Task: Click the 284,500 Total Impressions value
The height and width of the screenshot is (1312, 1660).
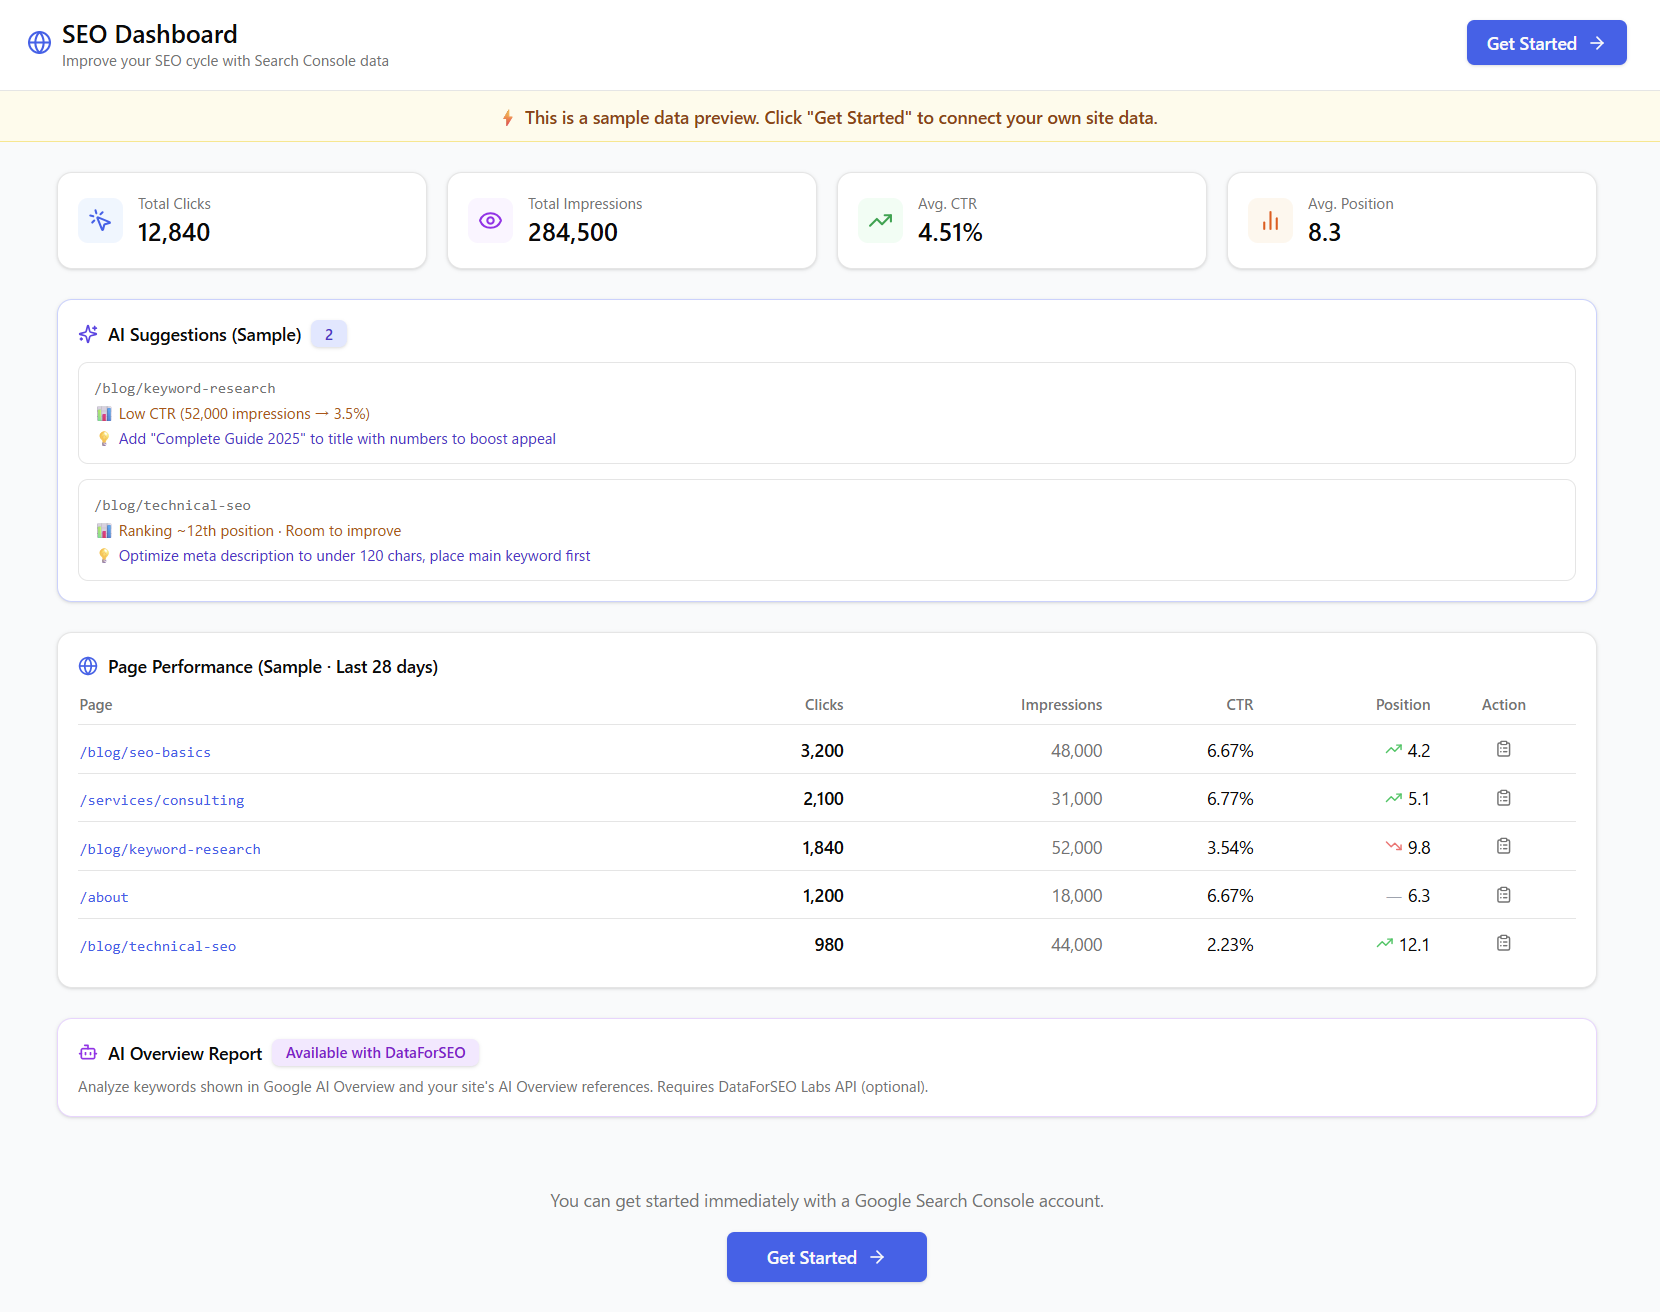Action: click(573, 233)
